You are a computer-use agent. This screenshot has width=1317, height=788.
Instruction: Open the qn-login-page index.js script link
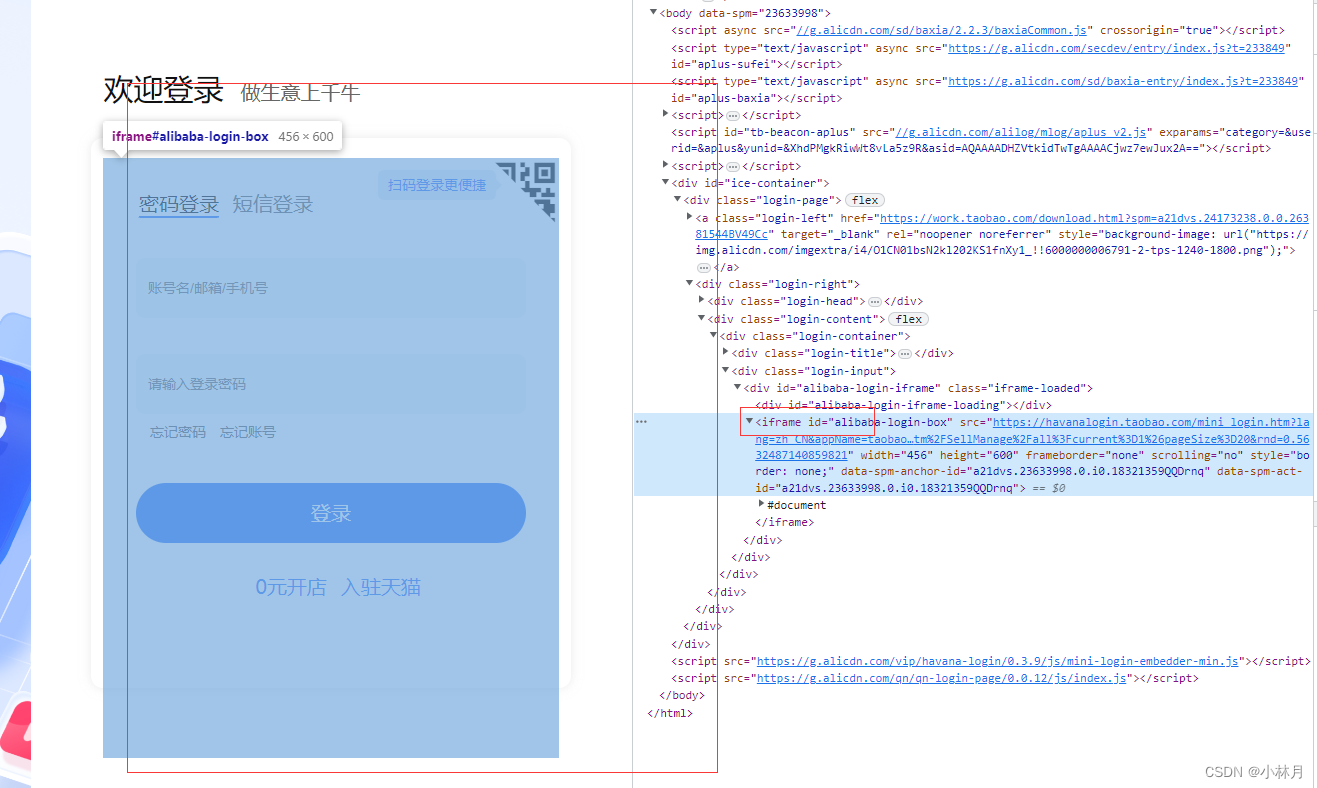(x=942, y=678)
